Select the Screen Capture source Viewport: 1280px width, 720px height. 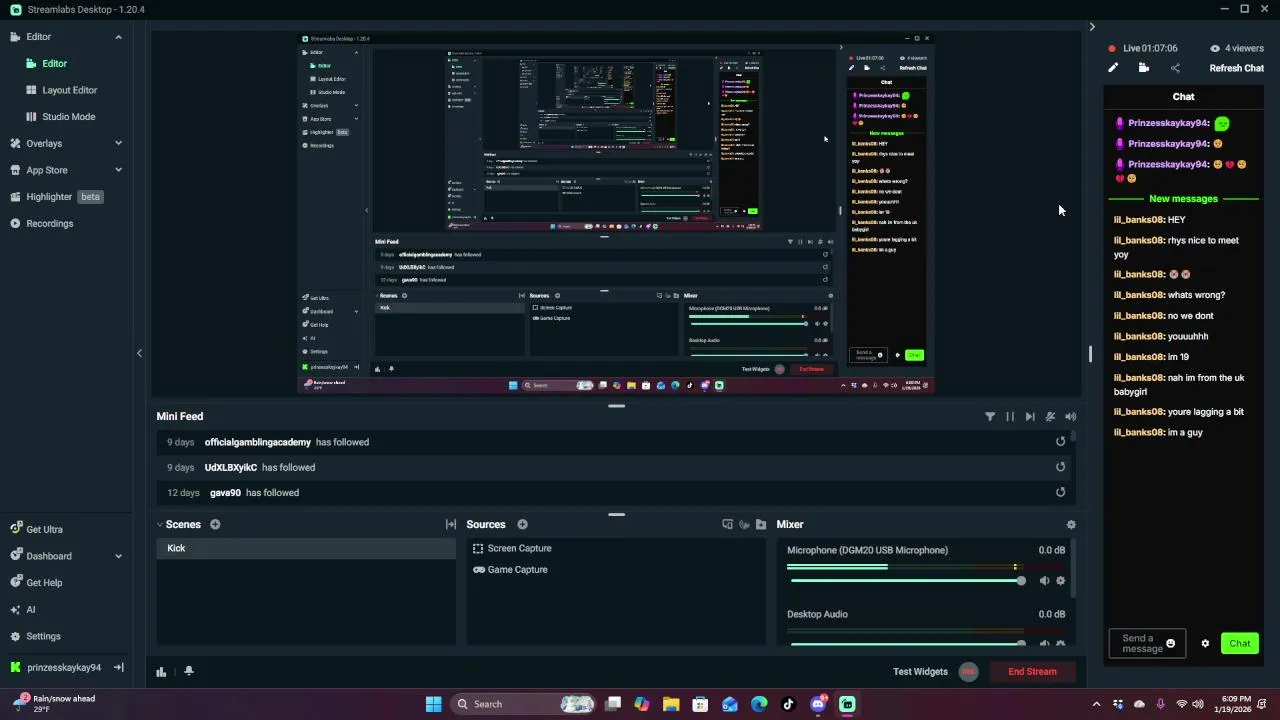click(616, 548)
